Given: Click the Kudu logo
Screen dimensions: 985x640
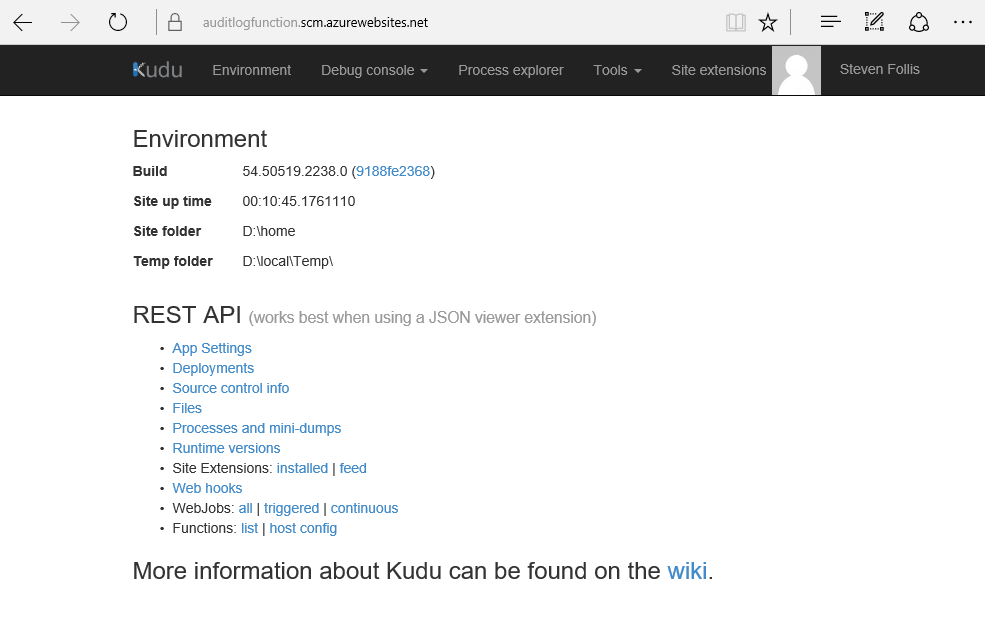Looking at the screenshot, I should click(158, 70).
